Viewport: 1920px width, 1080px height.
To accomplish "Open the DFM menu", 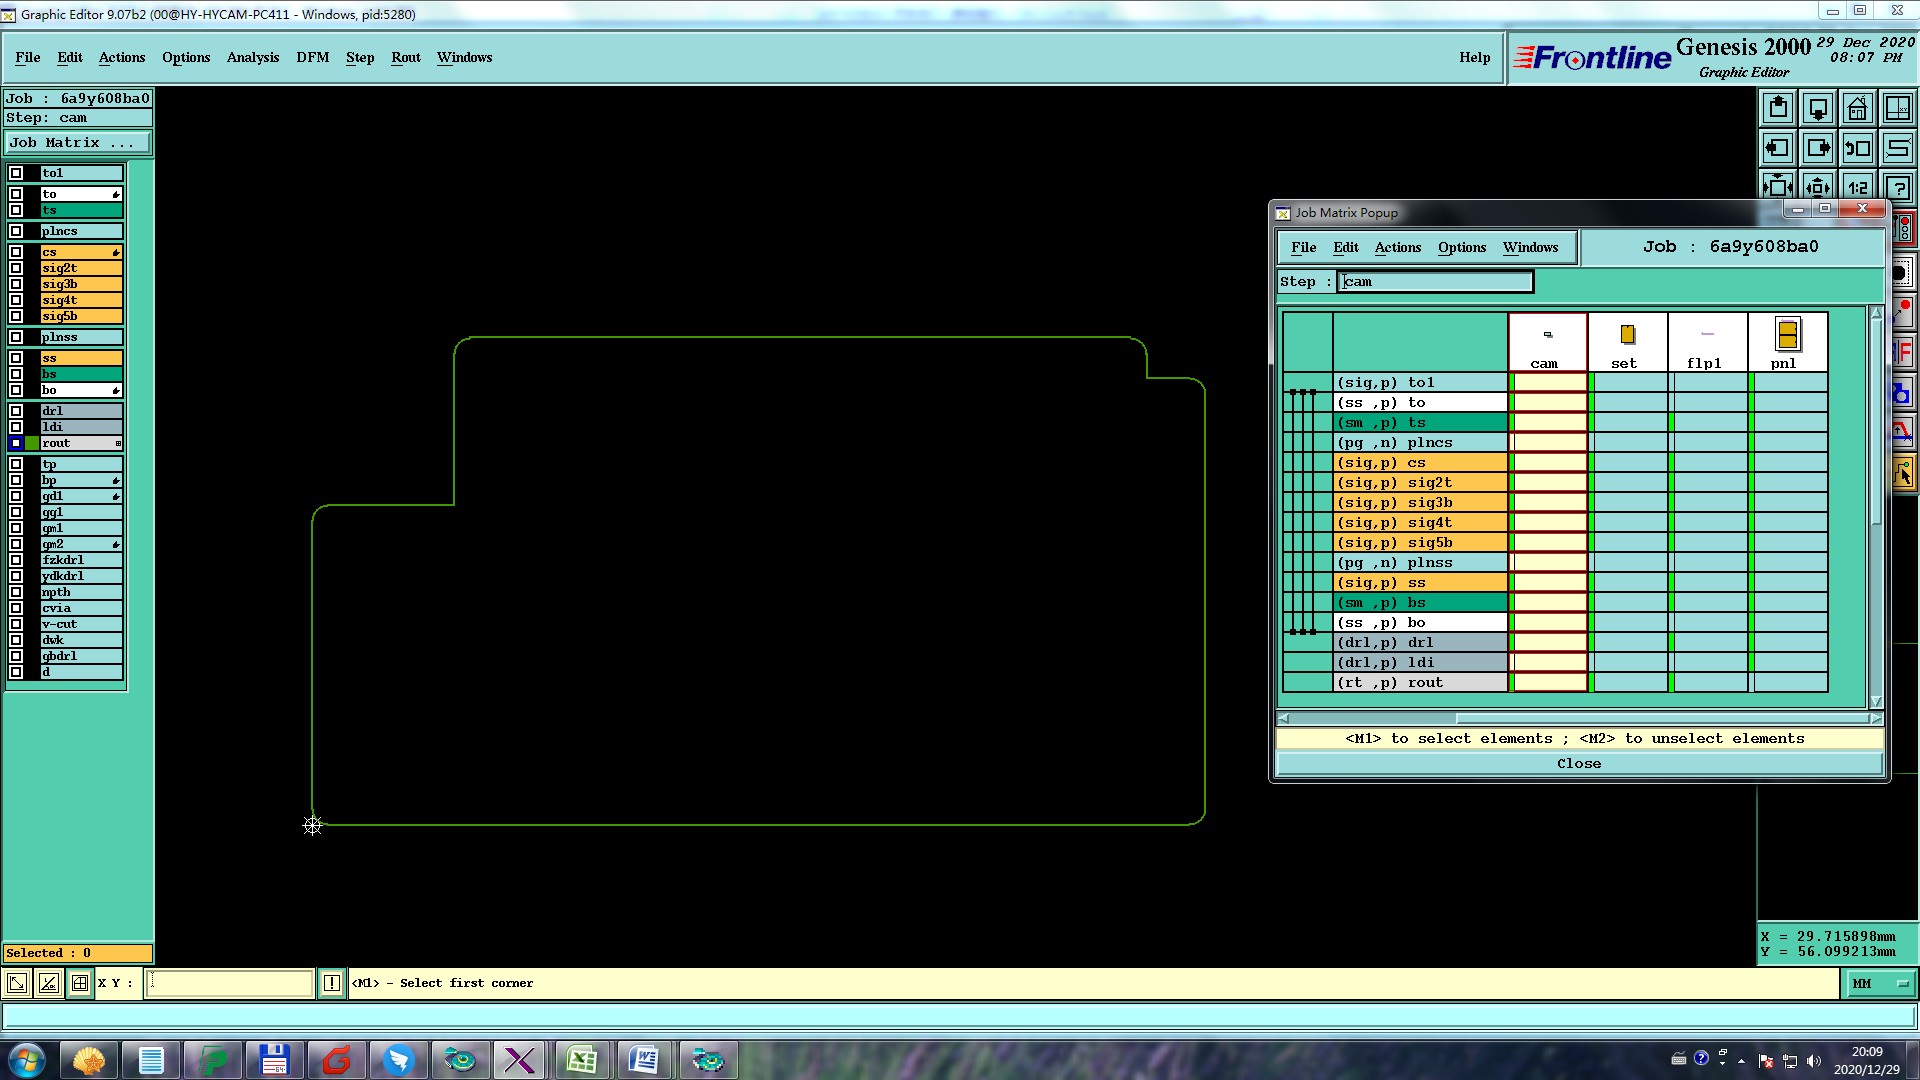I will (x=312, y=57).
